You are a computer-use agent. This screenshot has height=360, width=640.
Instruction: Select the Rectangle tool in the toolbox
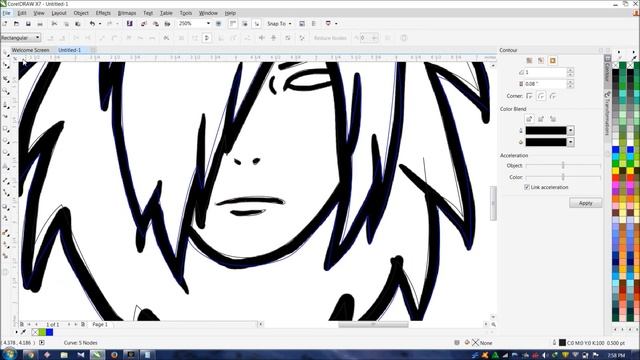pyautogui.click(x=6, y=129)
